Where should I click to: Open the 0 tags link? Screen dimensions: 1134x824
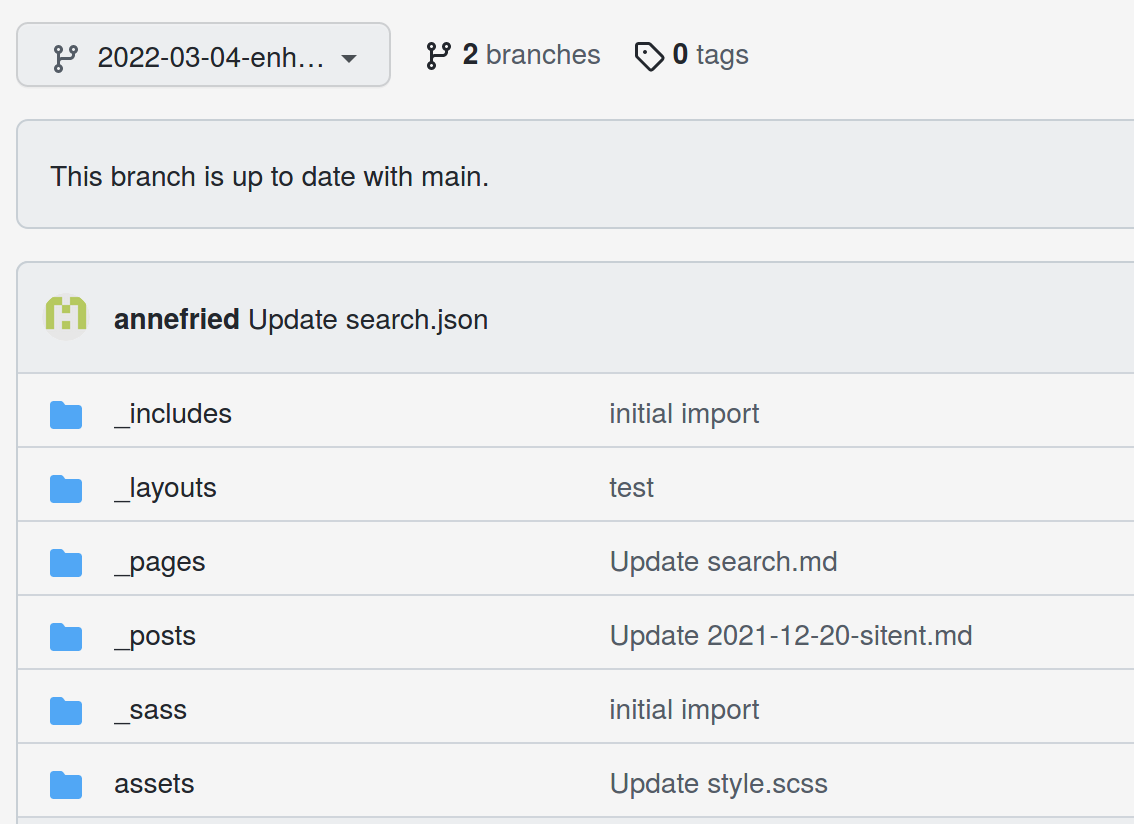(691, 55)
